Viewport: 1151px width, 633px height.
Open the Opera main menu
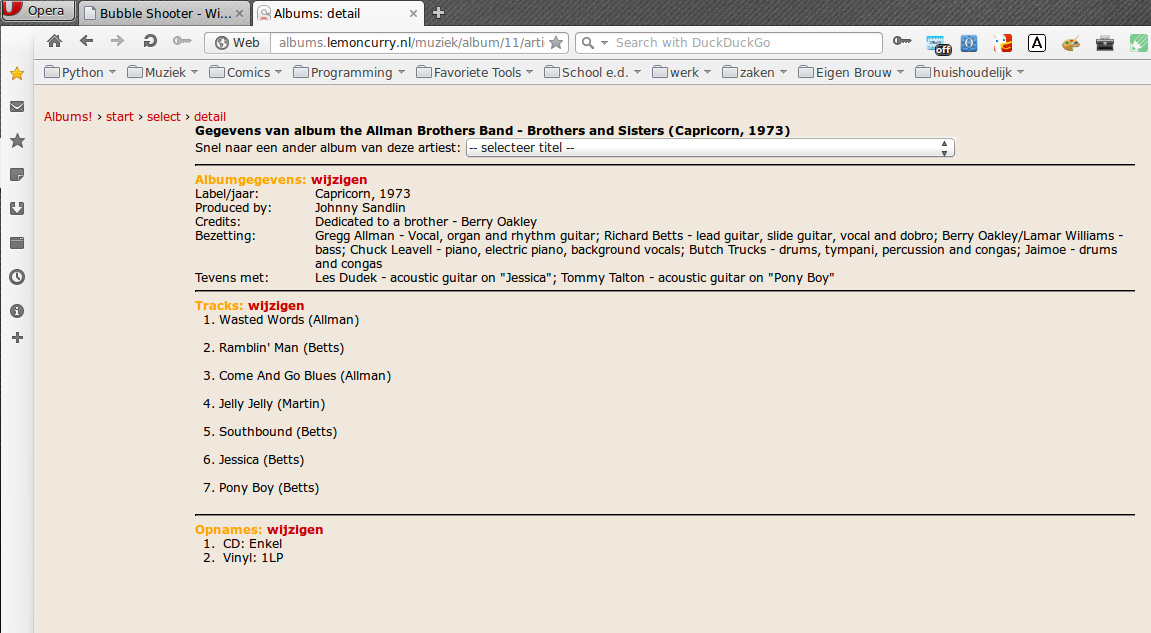[37, 11]
